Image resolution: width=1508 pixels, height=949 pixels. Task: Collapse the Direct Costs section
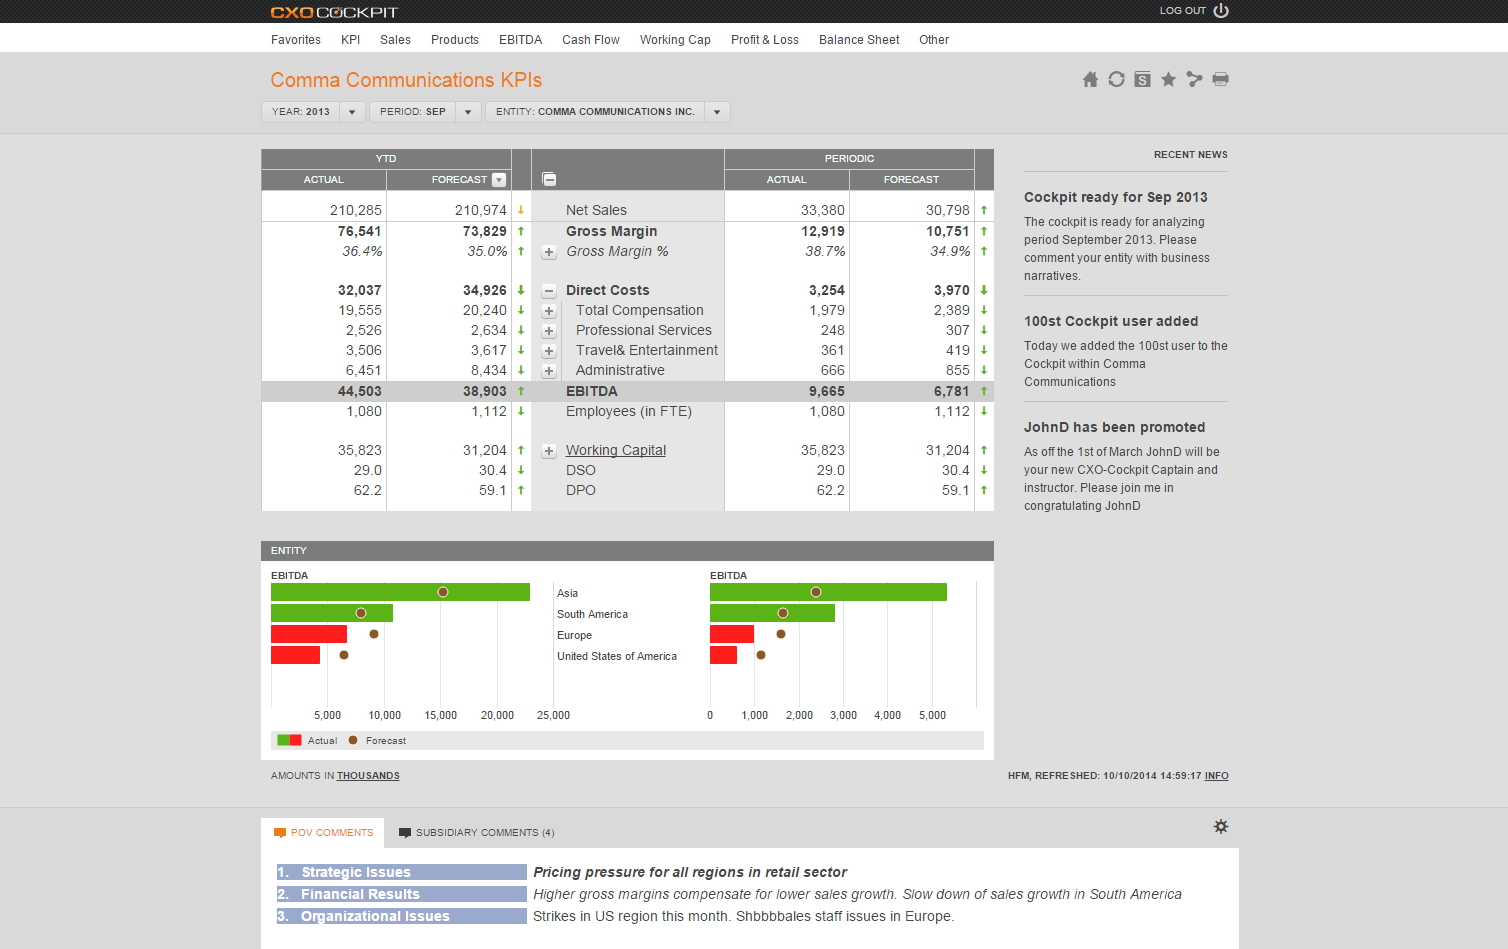pos(549,291)
